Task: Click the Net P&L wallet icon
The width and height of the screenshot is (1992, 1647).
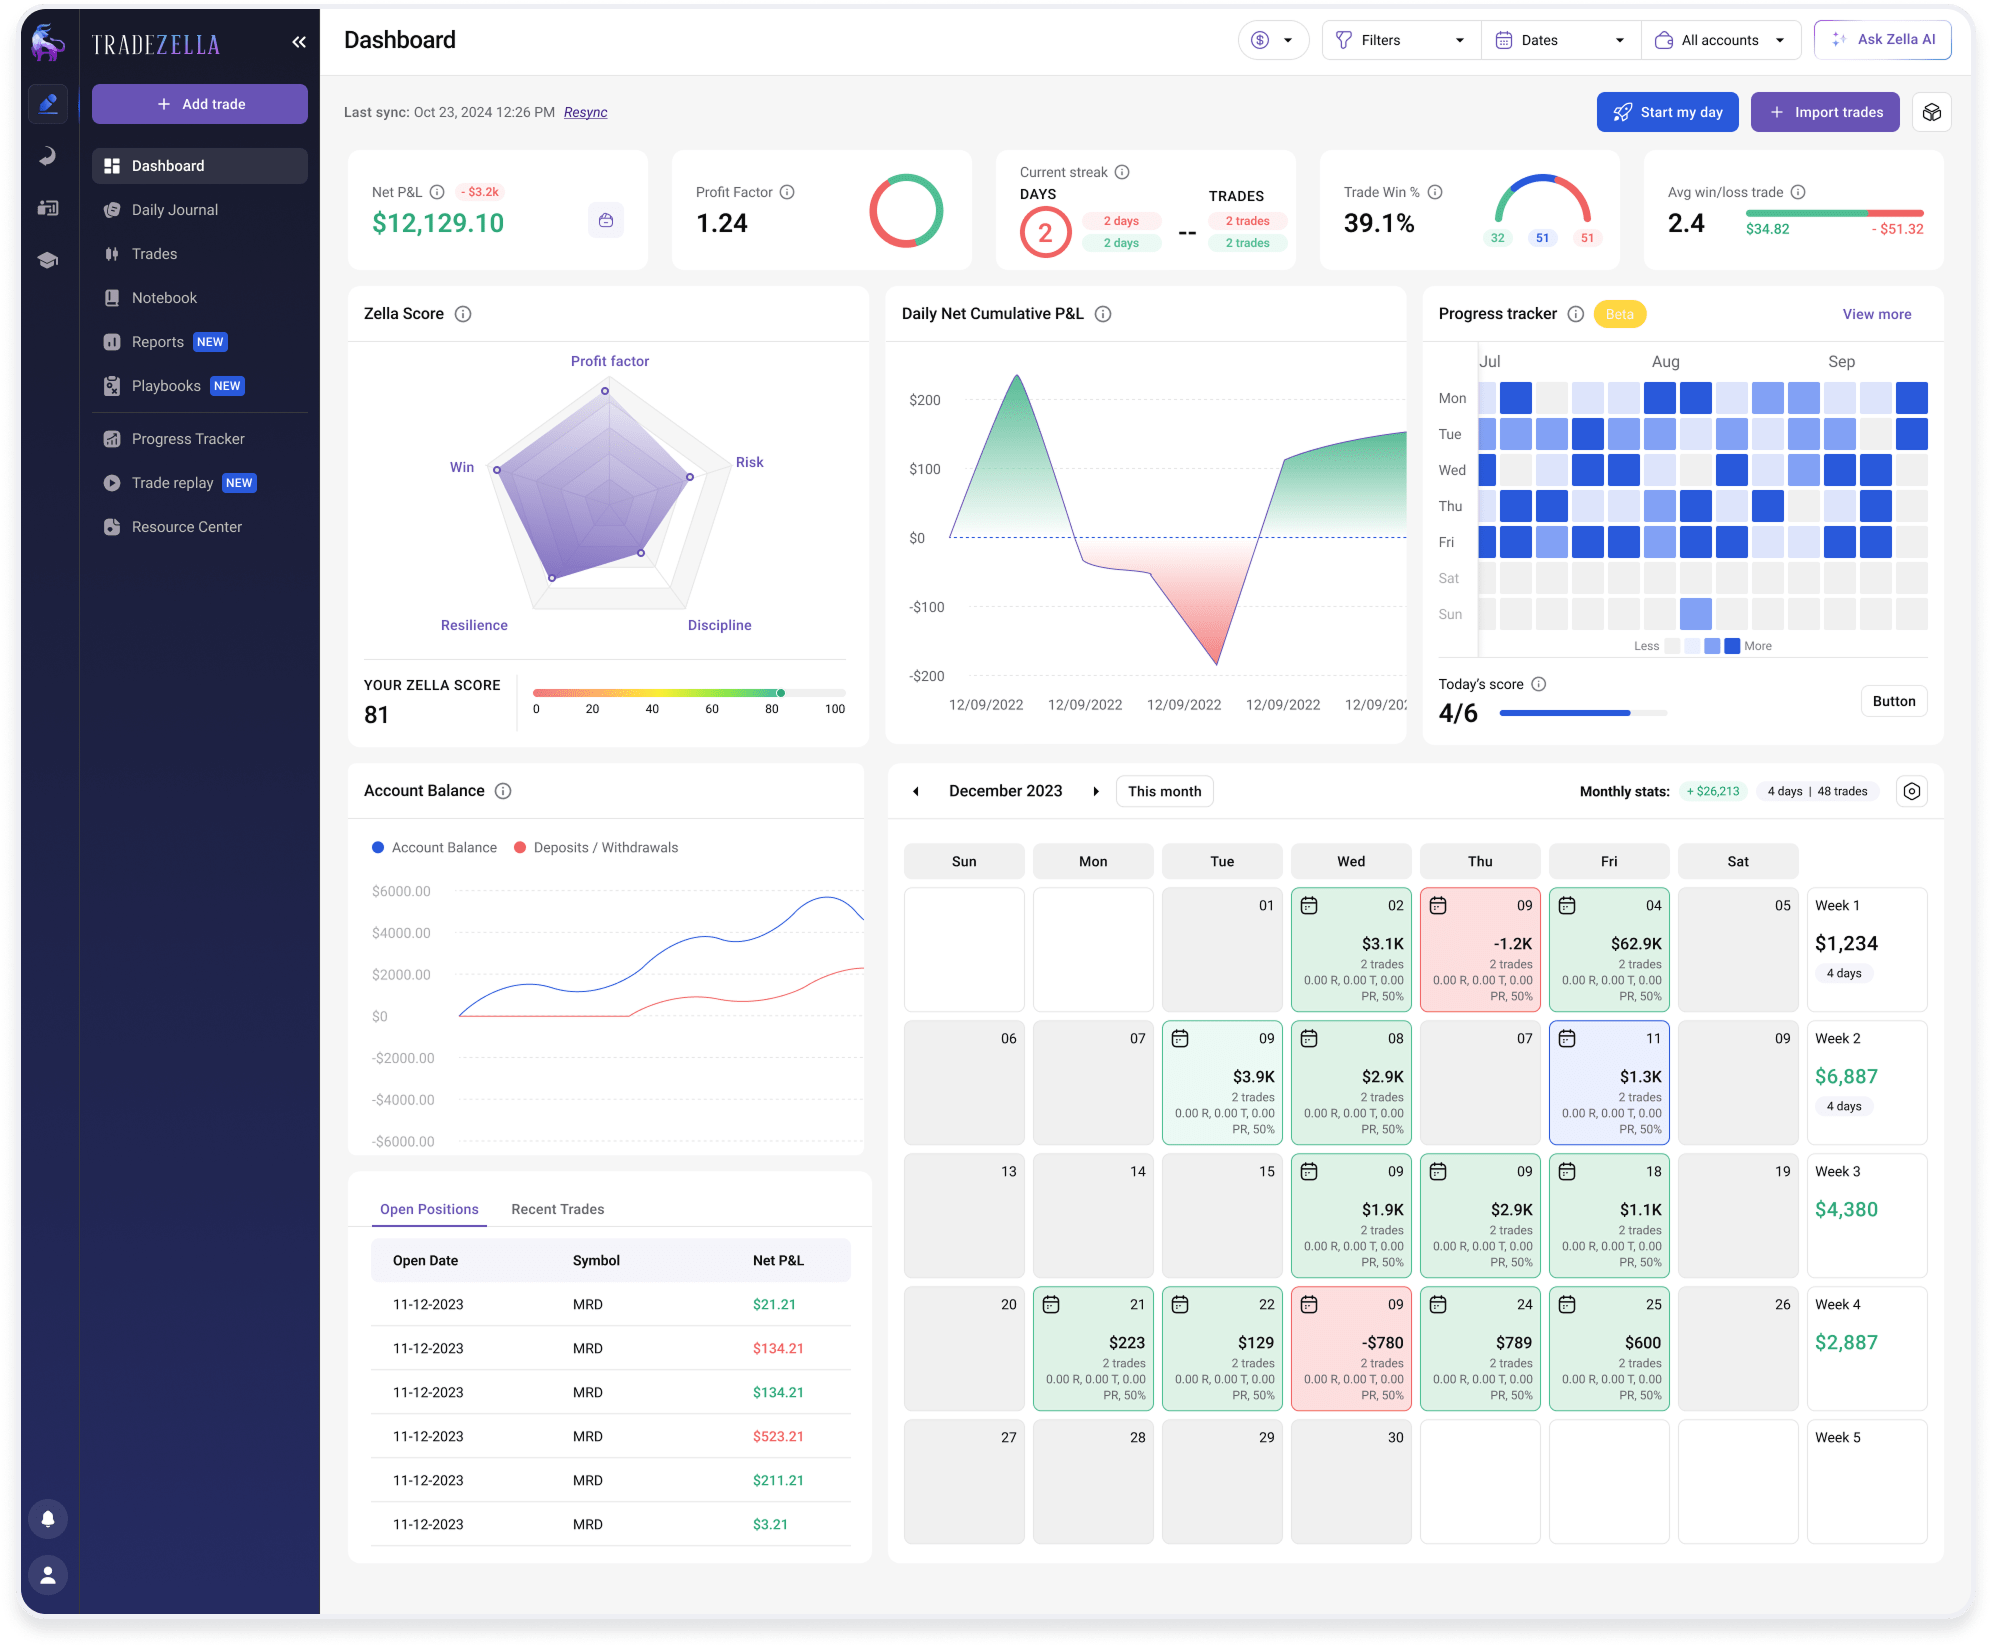Action: (x=606, y=221)
